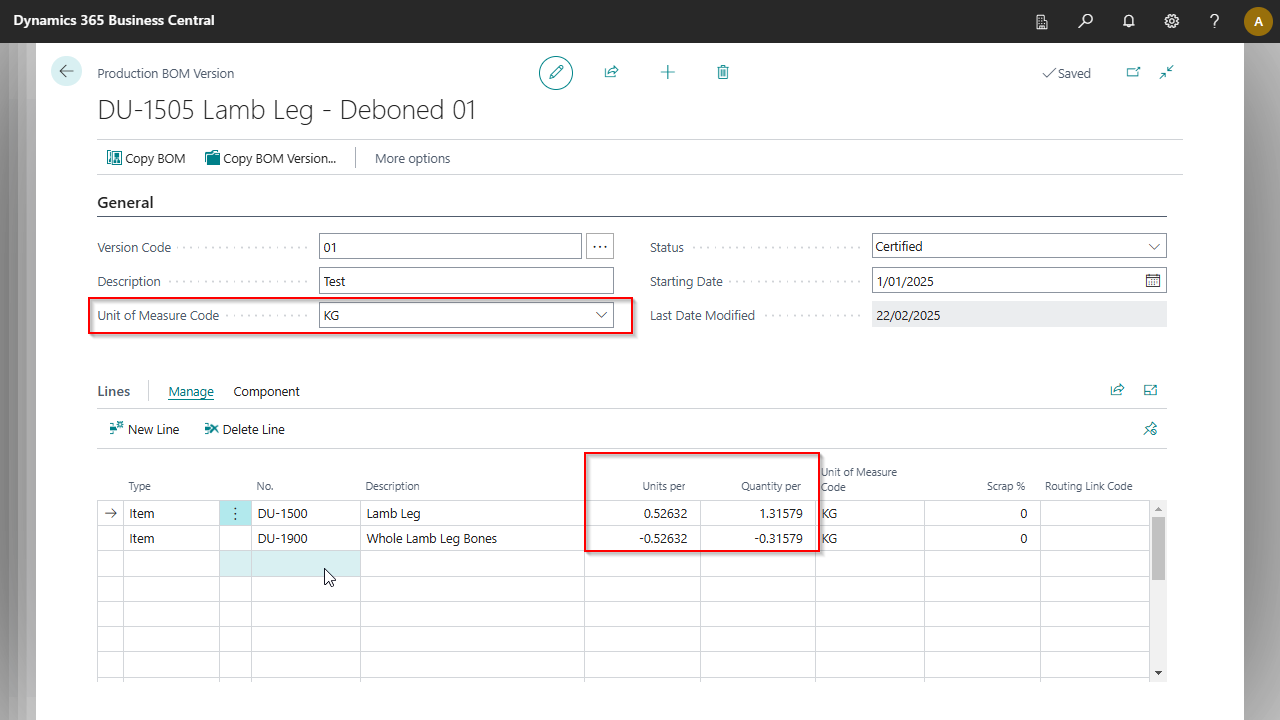1280x720 pixels.
Task: Click Whole Lamb Leg Bones description
Action: pos(472,538)
